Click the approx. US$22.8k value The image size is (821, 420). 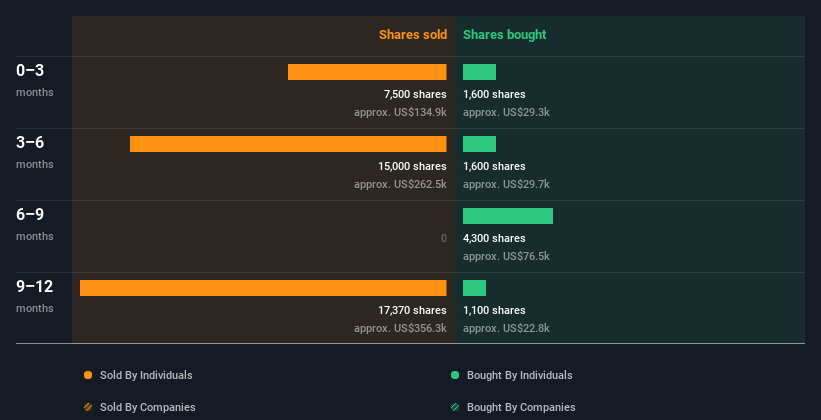[506, 328]
